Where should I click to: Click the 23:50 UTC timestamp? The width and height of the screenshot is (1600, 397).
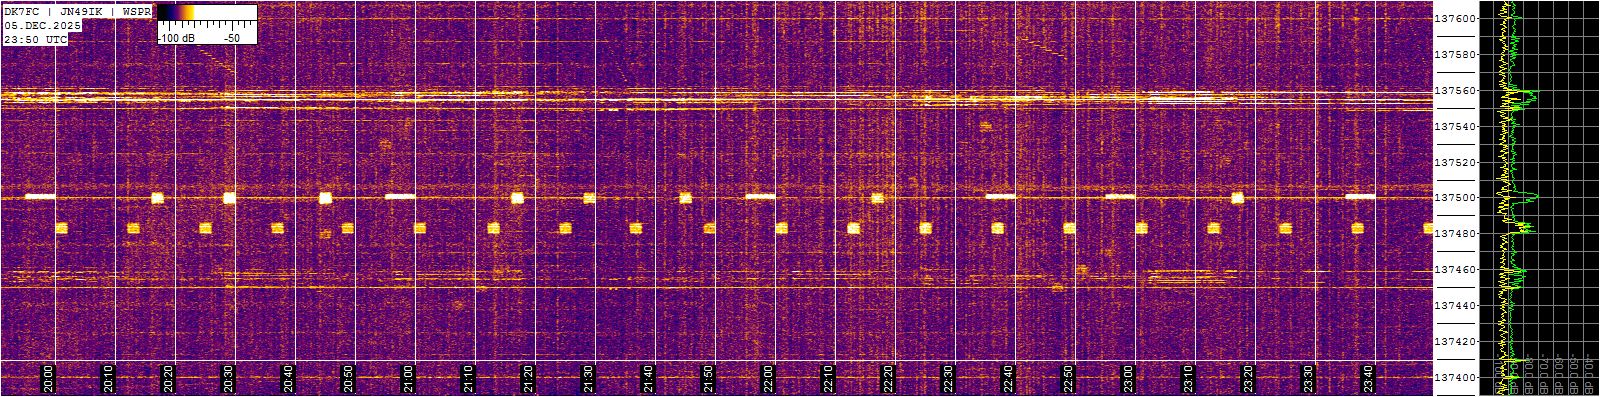[x=36, y=39]
